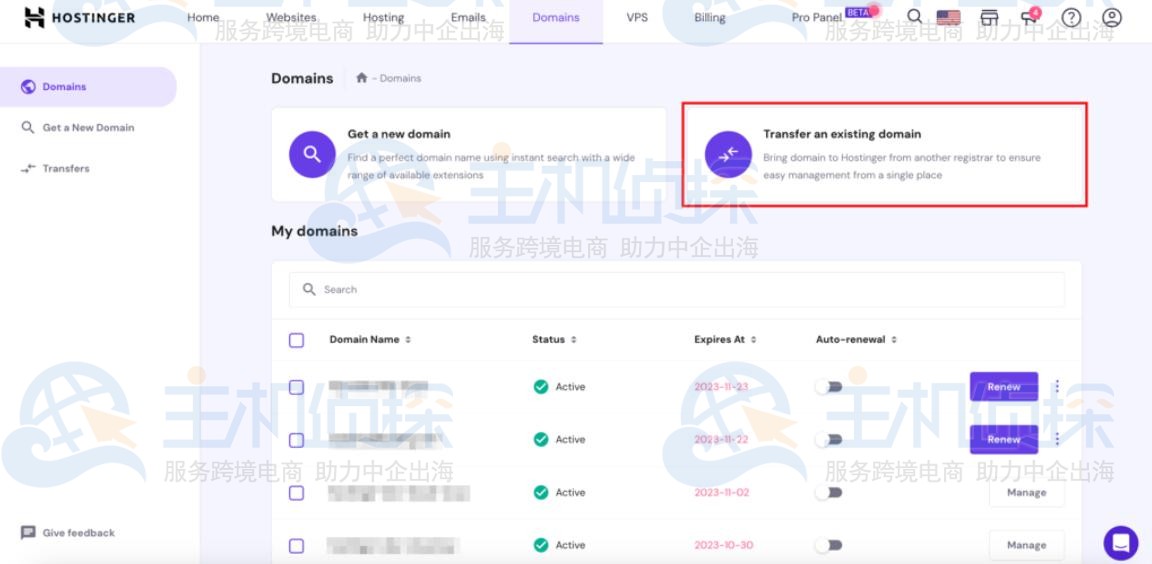This screenshot has width=1152, height=564.
Task: Open the user account profile icon
Action: click(1106, 18)
